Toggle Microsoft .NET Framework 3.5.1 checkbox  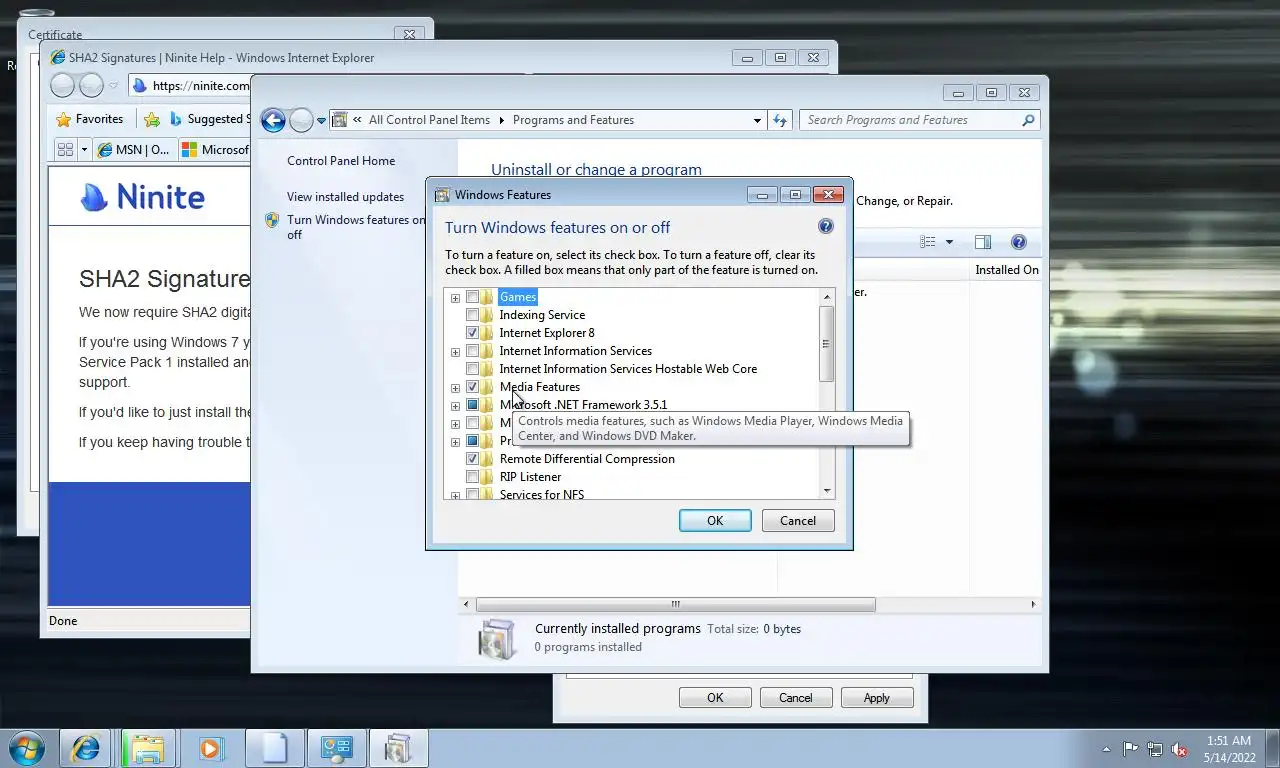tap(472, 405)
